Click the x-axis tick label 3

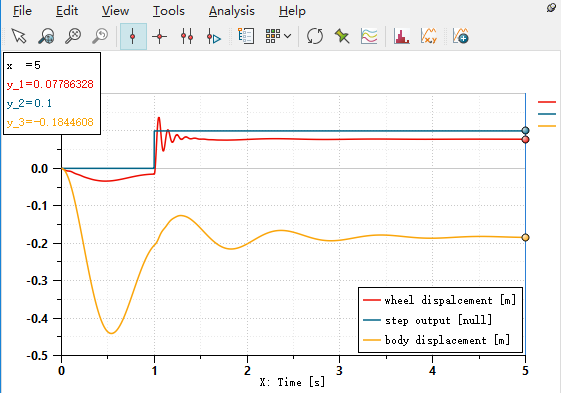coord(339,370)
